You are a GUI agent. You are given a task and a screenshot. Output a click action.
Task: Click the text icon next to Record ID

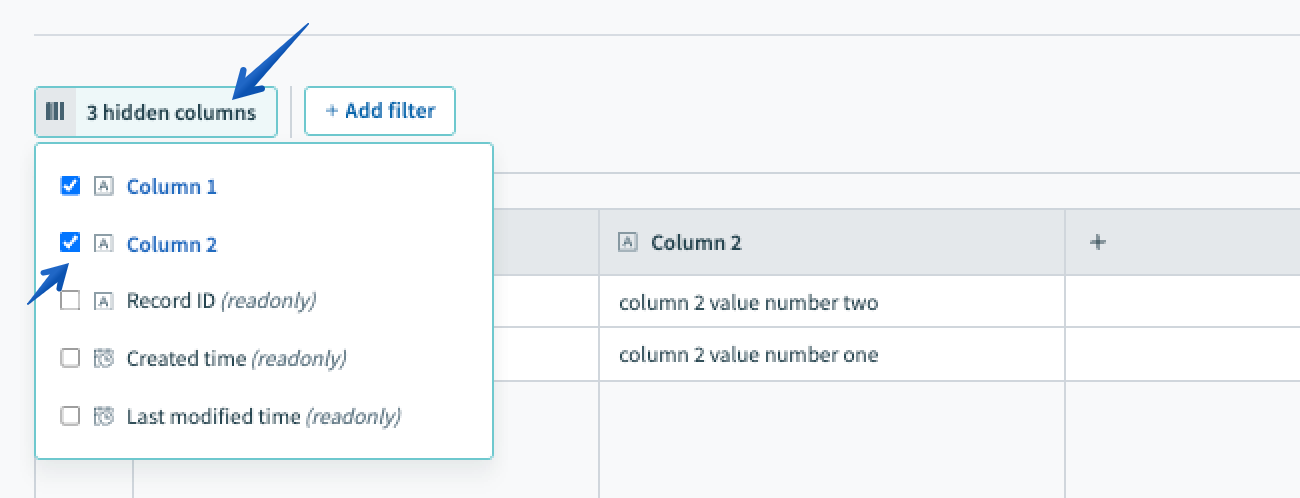pos(102,300)
